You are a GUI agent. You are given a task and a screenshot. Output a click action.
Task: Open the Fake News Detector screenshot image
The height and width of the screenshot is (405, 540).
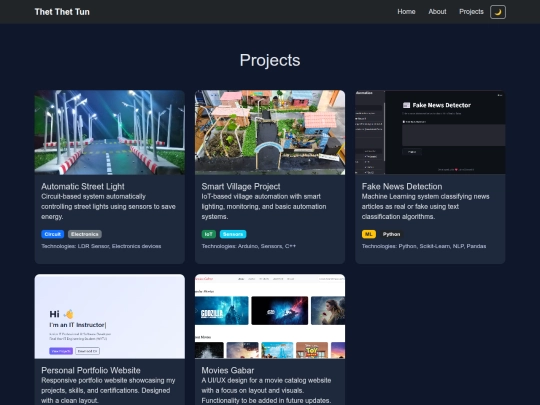pyautogui.click(x=430, y=132)
